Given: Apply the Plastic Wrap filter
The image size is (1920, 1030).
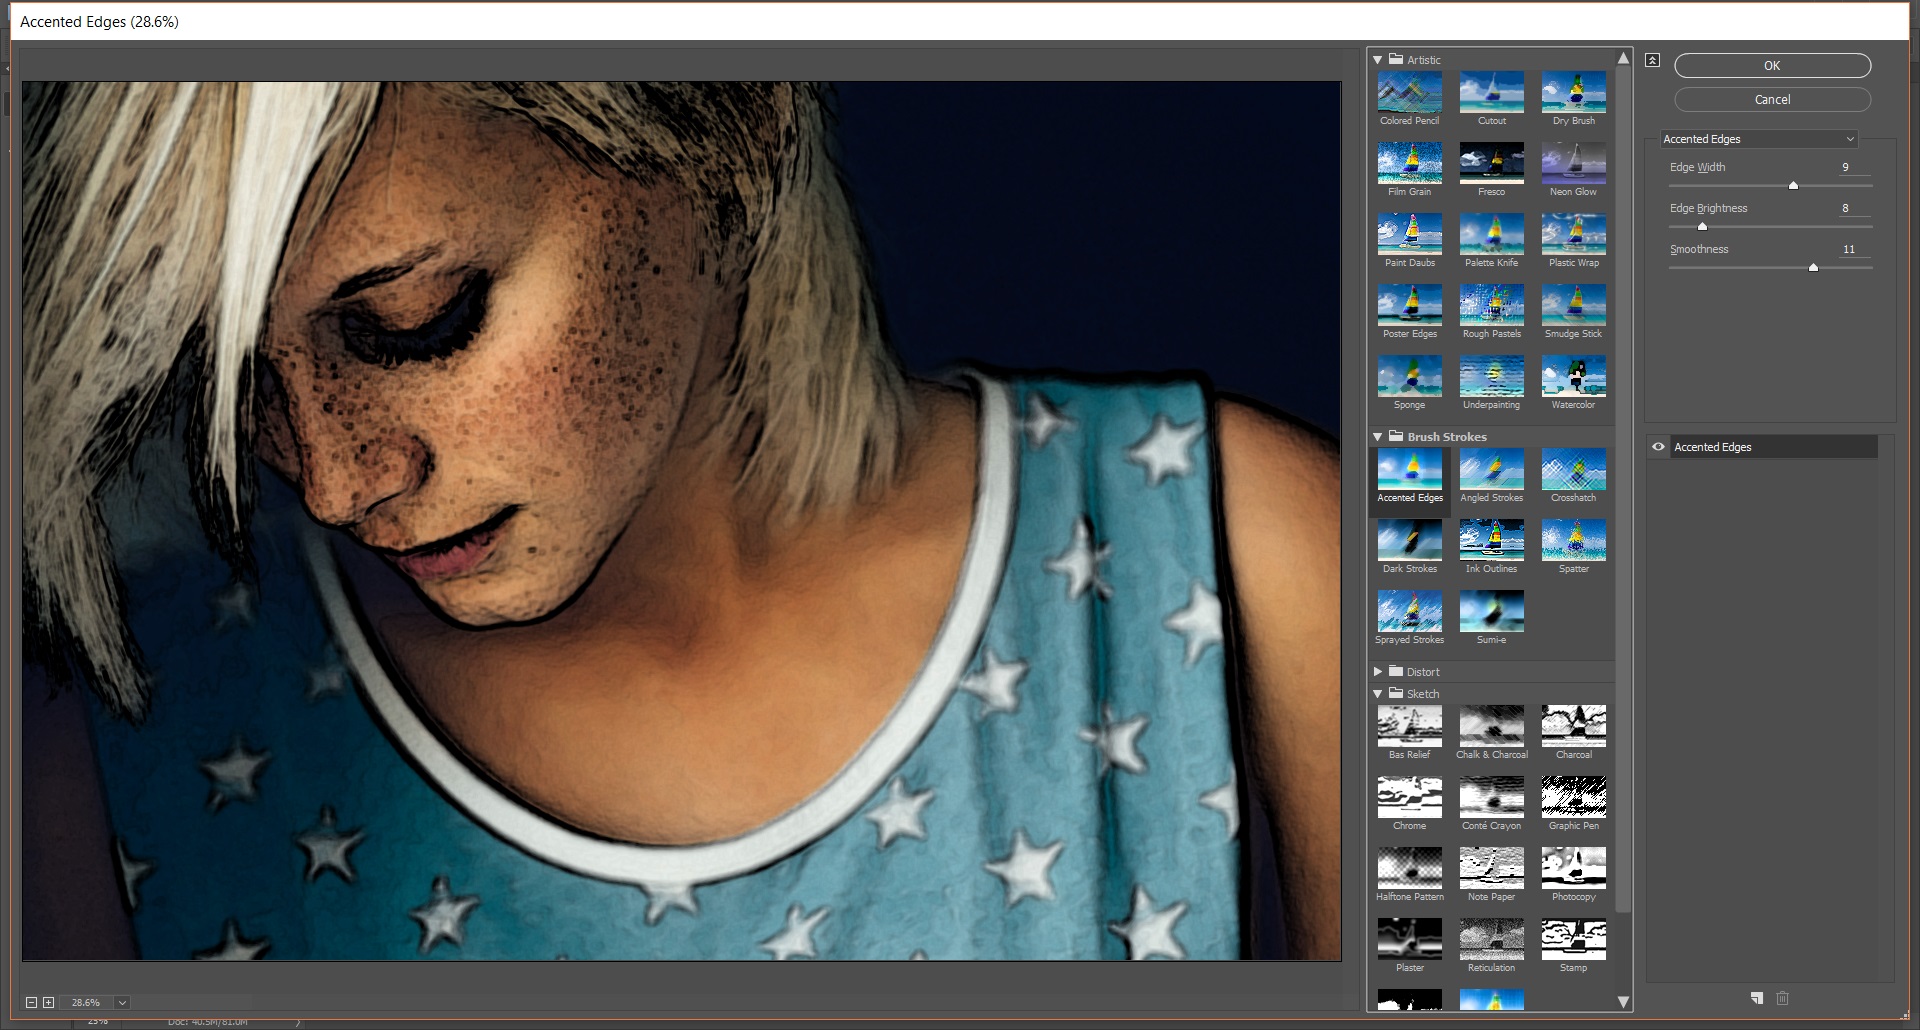Looking at the screenshot, I should point(1573,234).
